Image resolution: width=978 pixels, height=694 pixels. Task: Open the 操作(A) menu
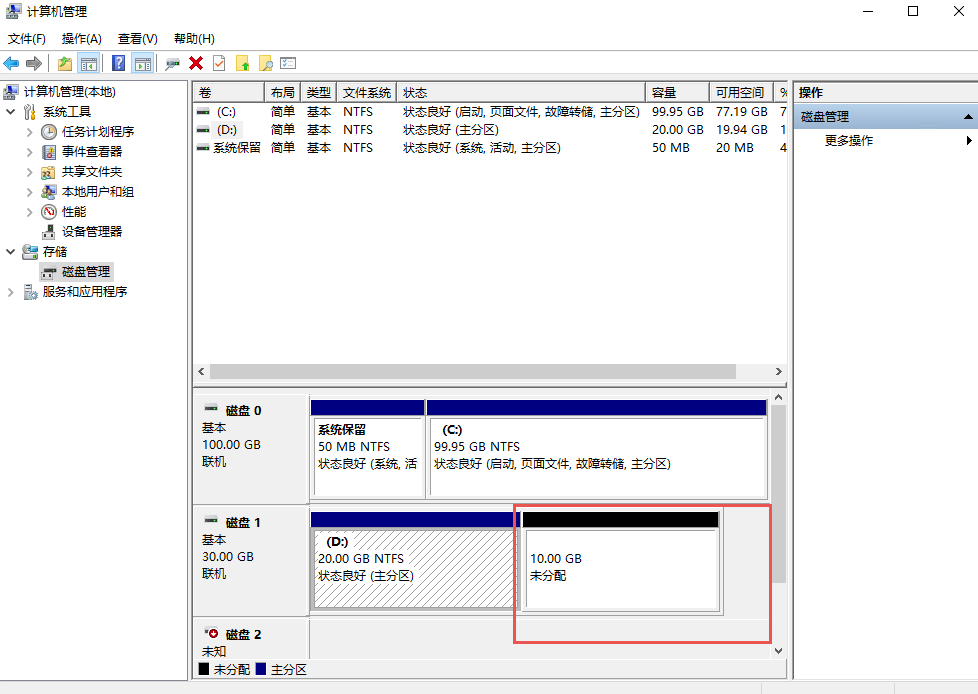tap(81, 39)
